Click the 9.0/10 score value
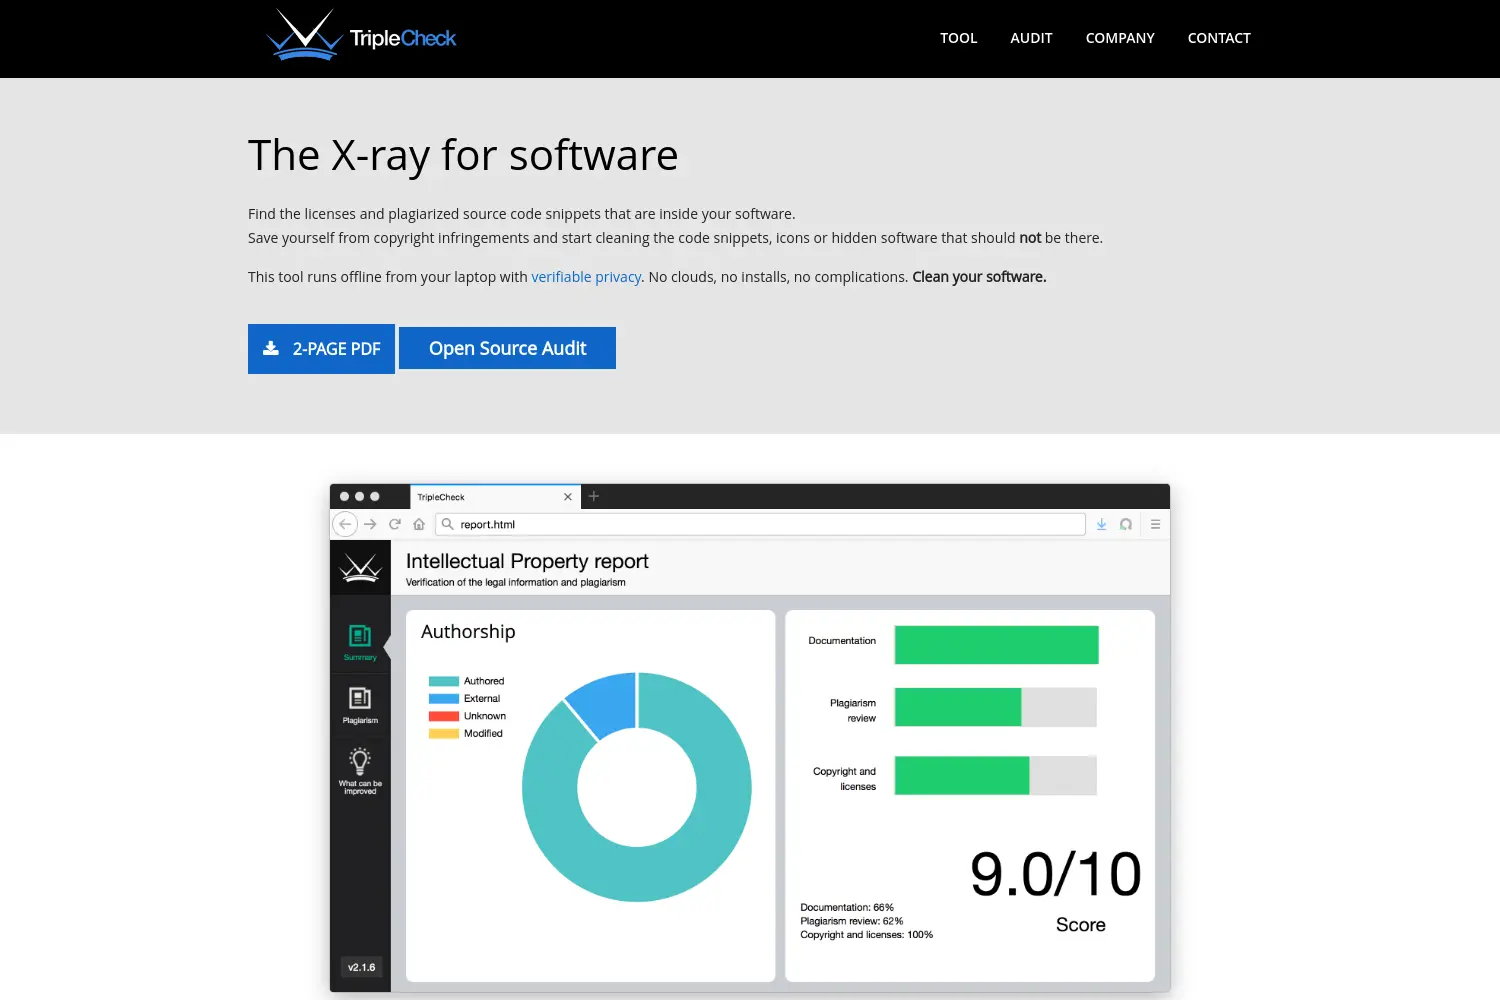This screenshot has width=1500, height=1000. coord(1055,874)
